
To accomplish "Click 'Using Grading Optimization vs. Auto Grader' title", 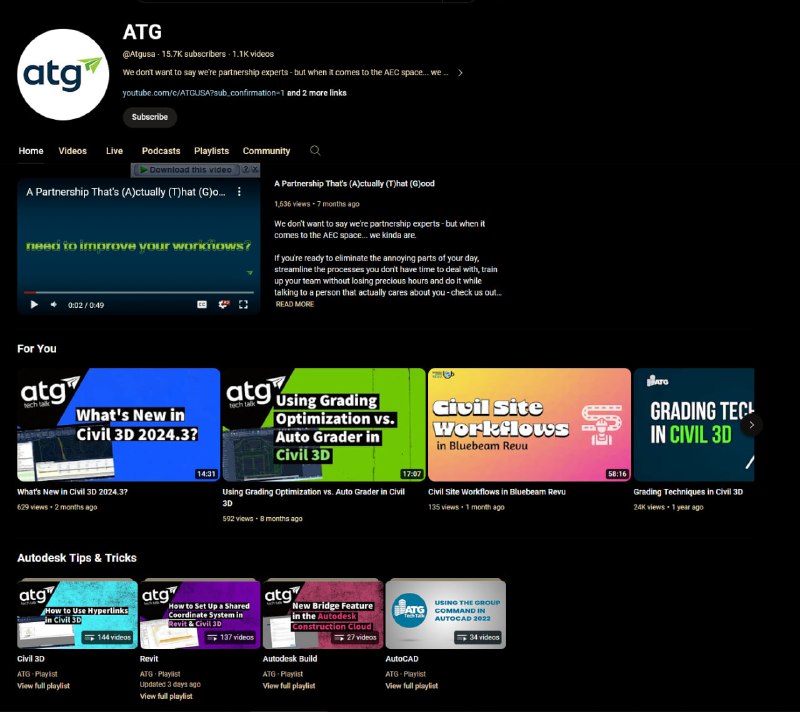I will pyautogui.click(x=314, y=497).
